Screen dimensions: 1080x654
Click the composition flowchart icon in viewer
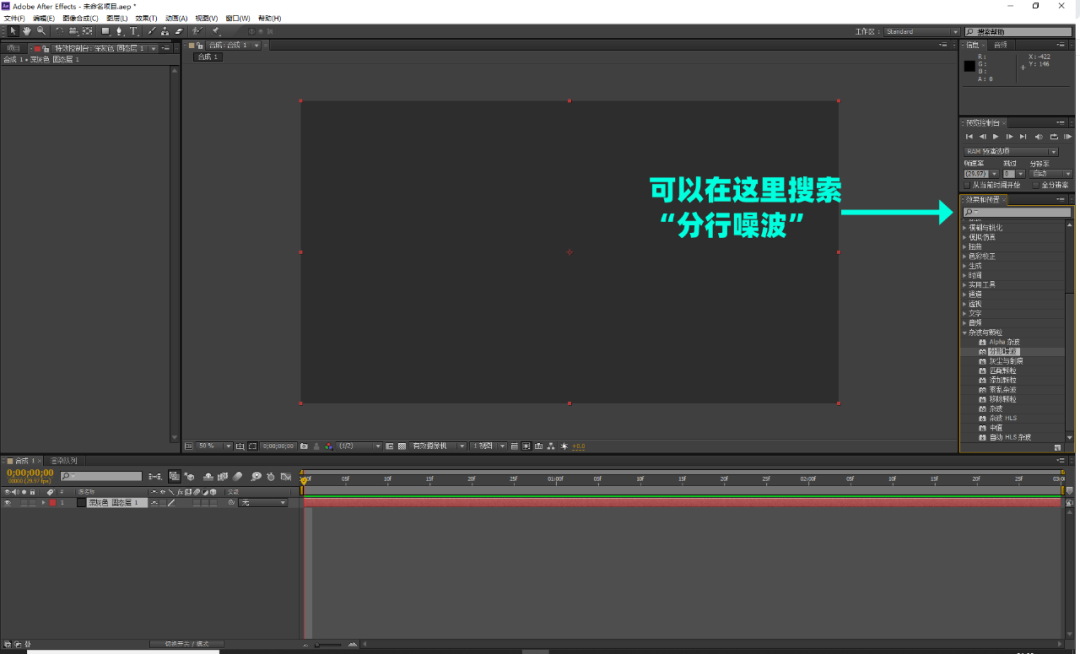pos(551,446)
